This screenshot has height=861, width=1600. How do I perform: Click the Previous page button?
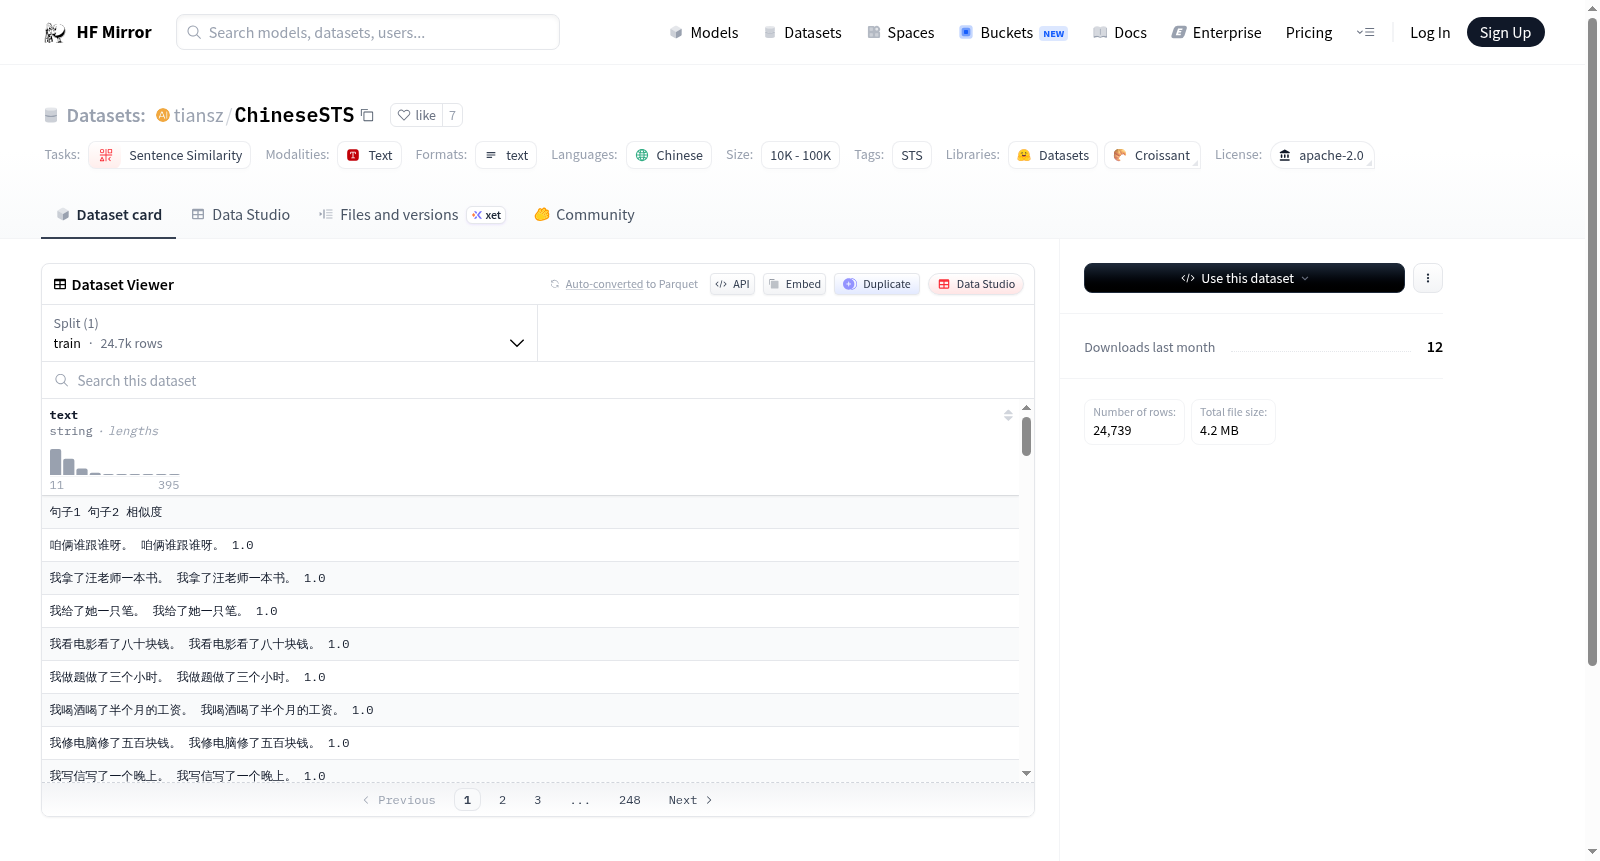click(399, 800)
